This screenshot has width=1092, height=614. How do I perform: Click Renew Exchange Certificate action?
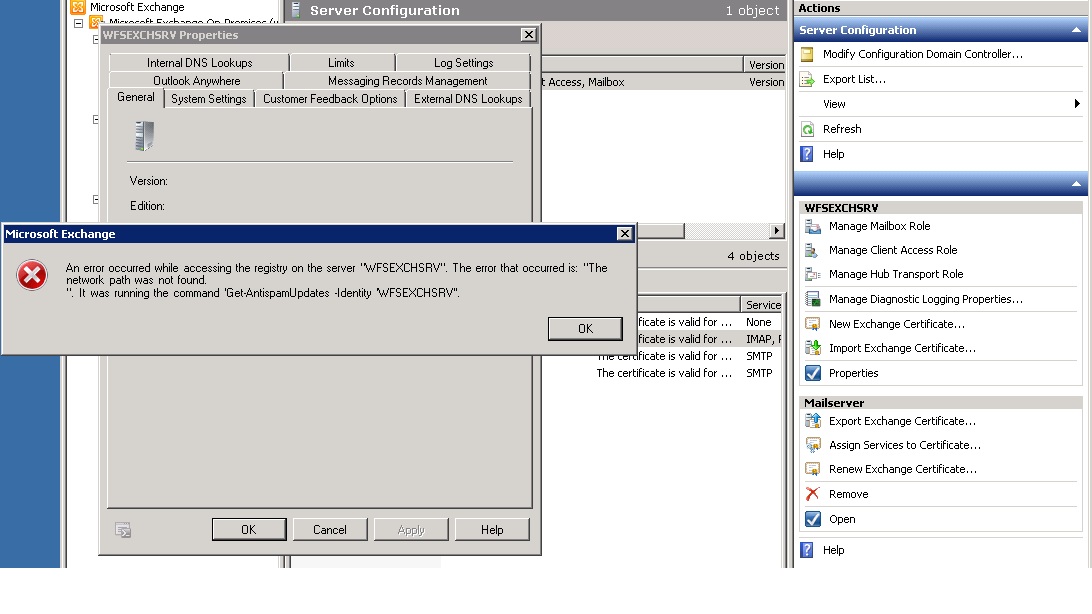(x=903, y=469)
